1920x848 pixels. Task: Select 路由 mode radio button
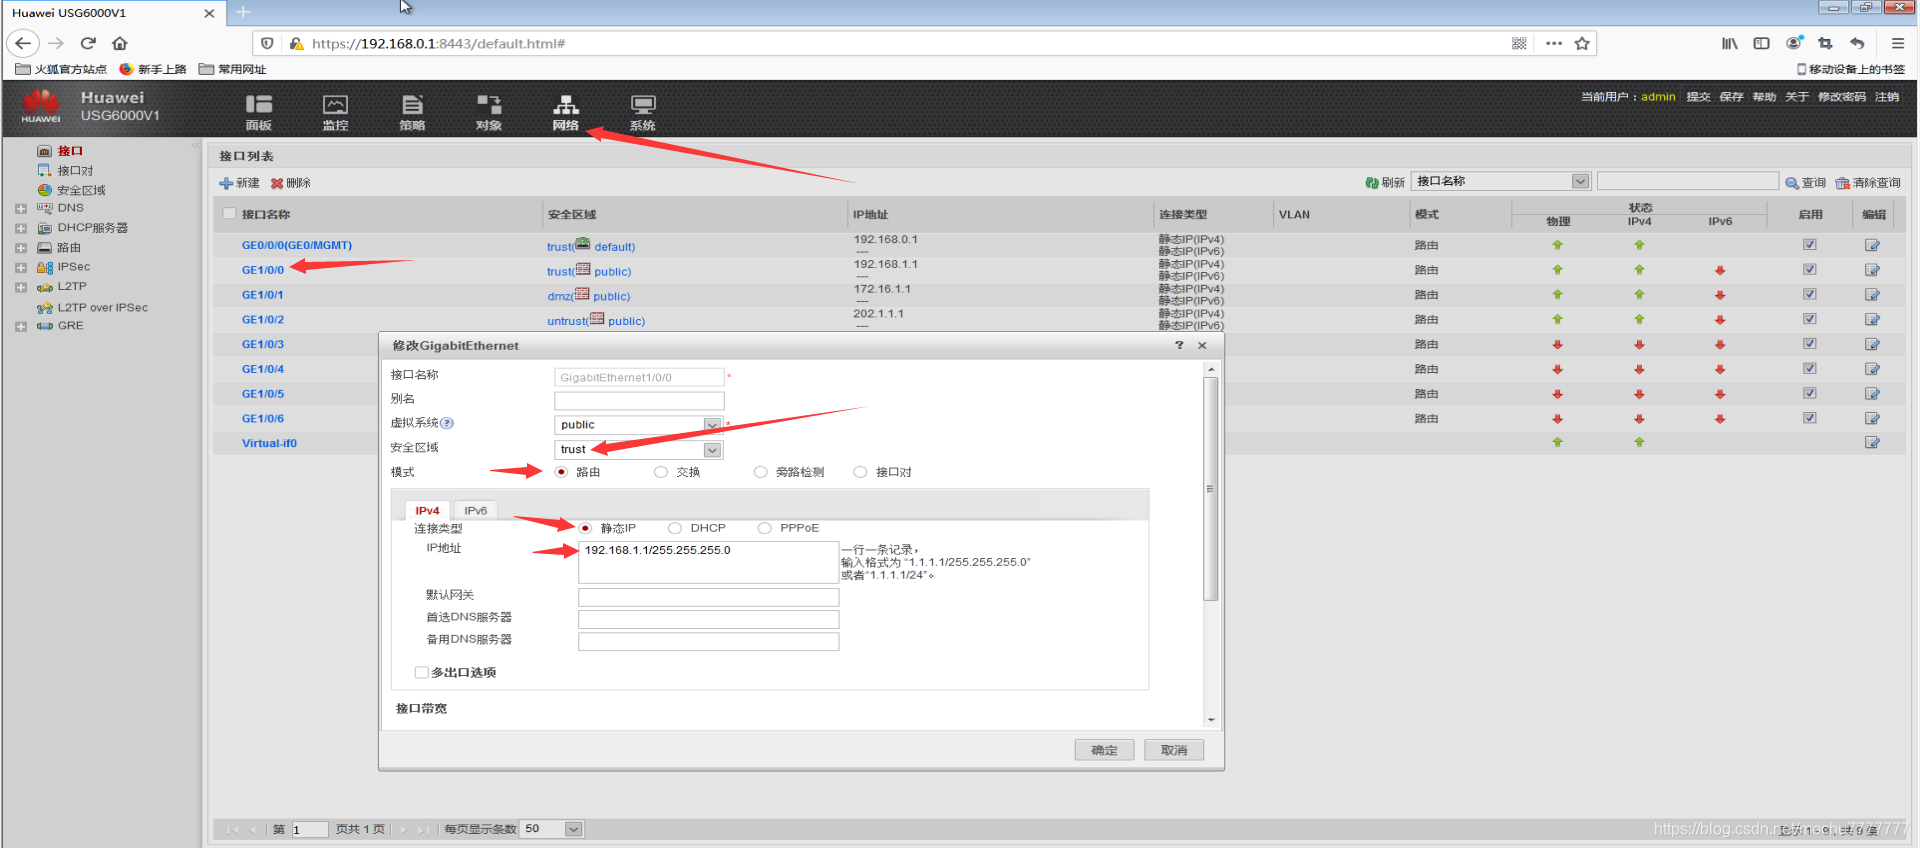(x=561, y=472)
